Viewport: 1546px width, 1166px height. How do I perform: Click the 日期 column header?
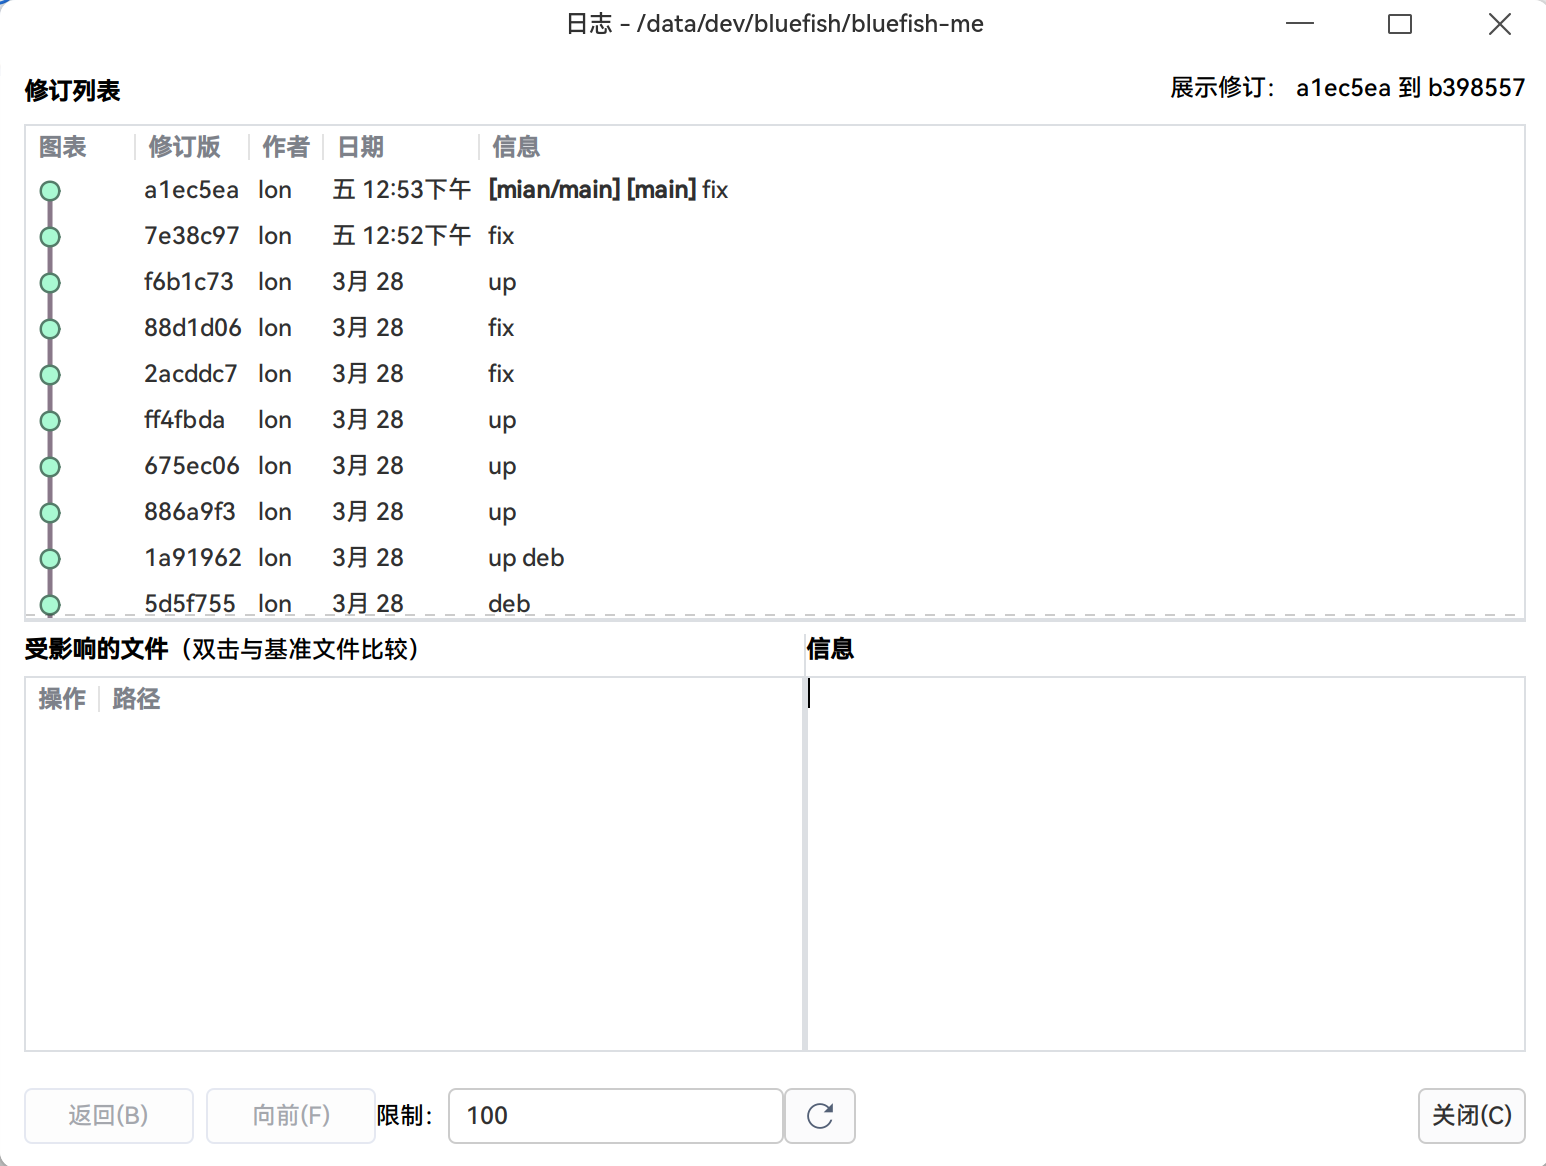(360, 147)
